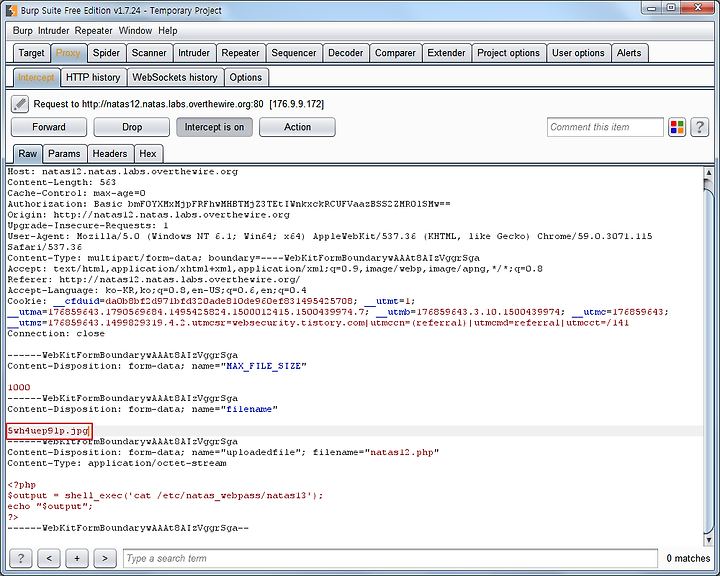
Task: Select the Proxy tab
Action: (x=68, y=53)
